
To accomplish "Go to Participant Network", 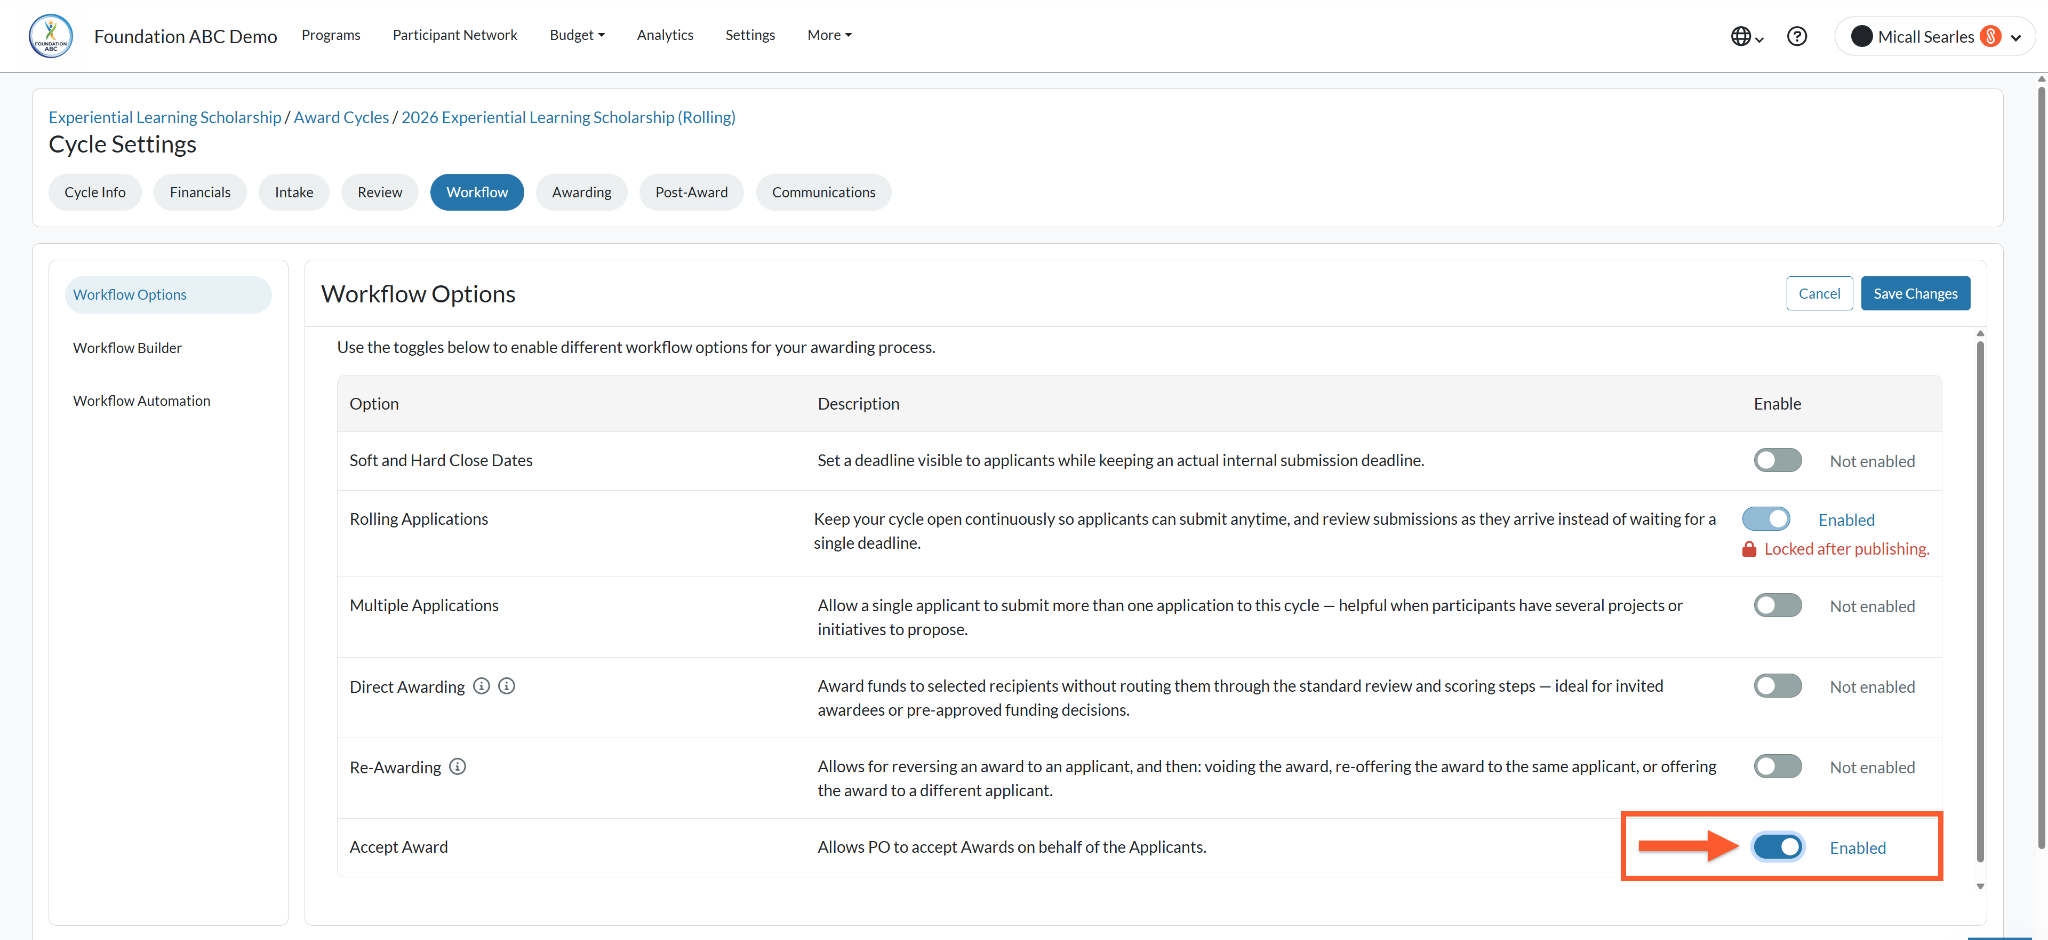I will pos(455,35).
